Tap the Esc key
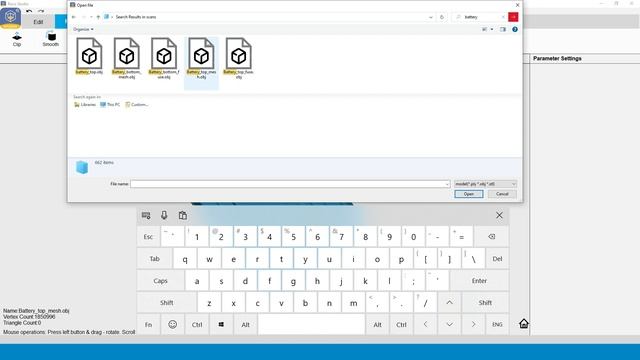Image resolution: width=640 pixels, height=360 pixels. tap(148, 236)
